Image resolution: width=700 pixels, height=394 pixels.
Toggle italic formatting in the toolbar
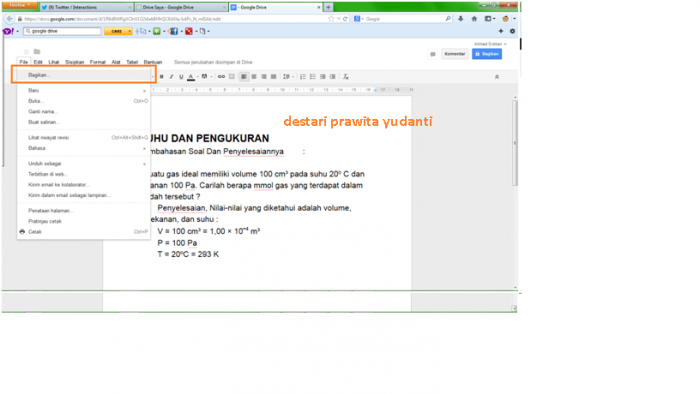(x=171, y=77)
